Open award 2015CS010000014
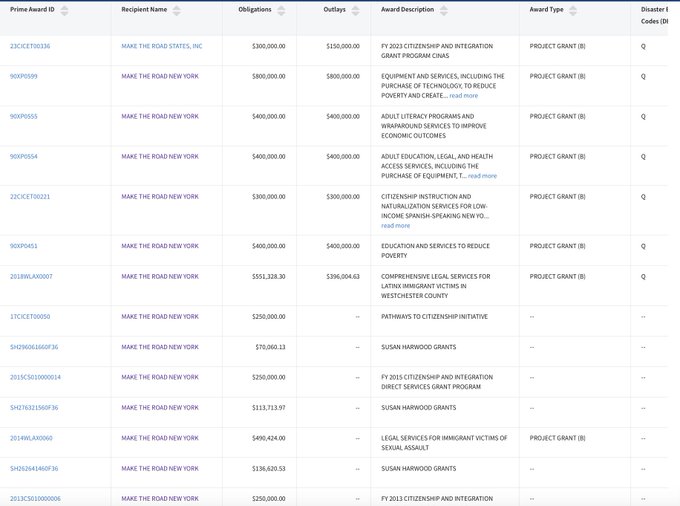The image size is (680, 506). tap(35, 377)
